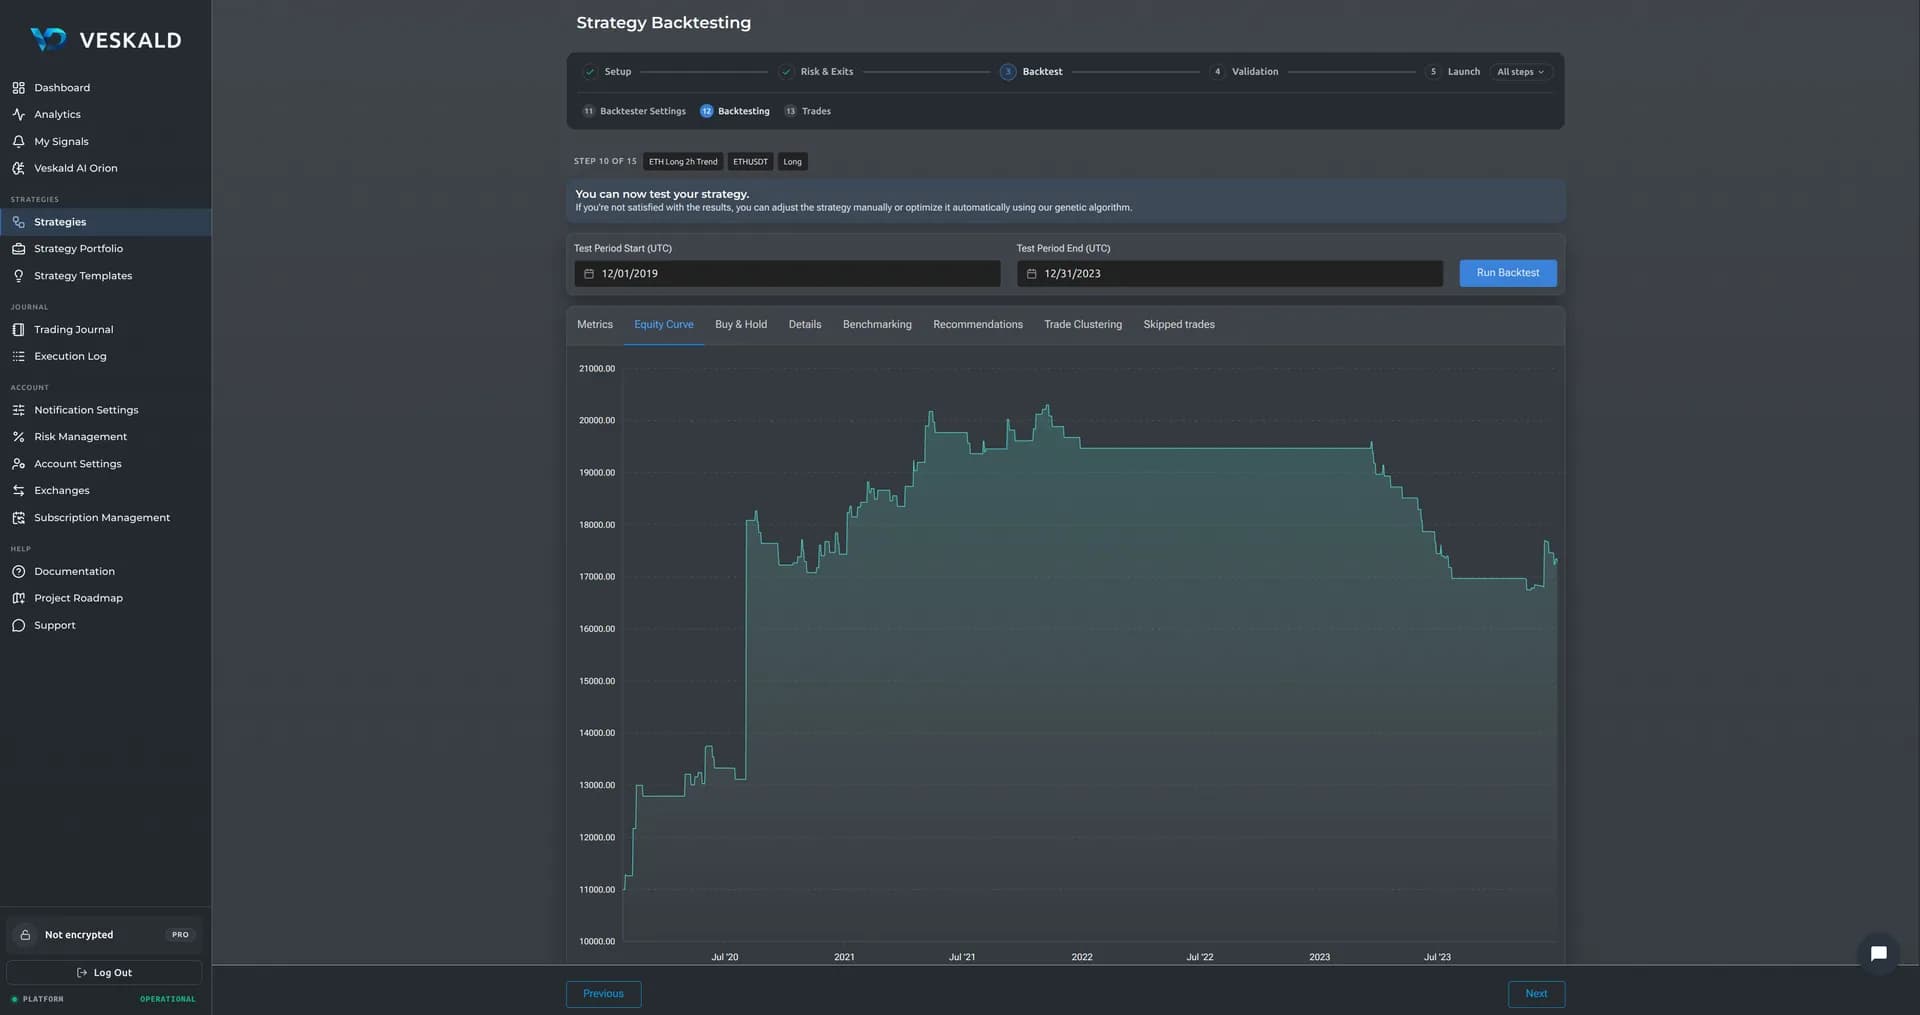Open the Benchmarking tab
This screenshot has width=1920, height=1015.
[877, 325]
